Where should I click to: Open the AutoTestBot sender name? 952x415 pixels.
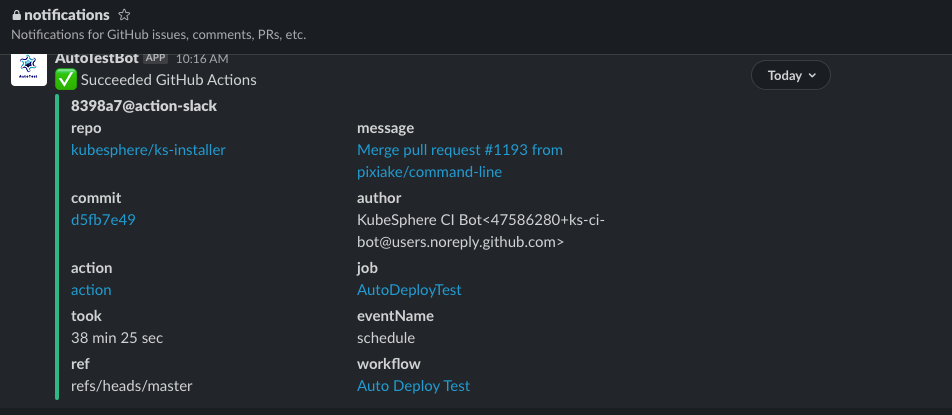coord(97,58)
